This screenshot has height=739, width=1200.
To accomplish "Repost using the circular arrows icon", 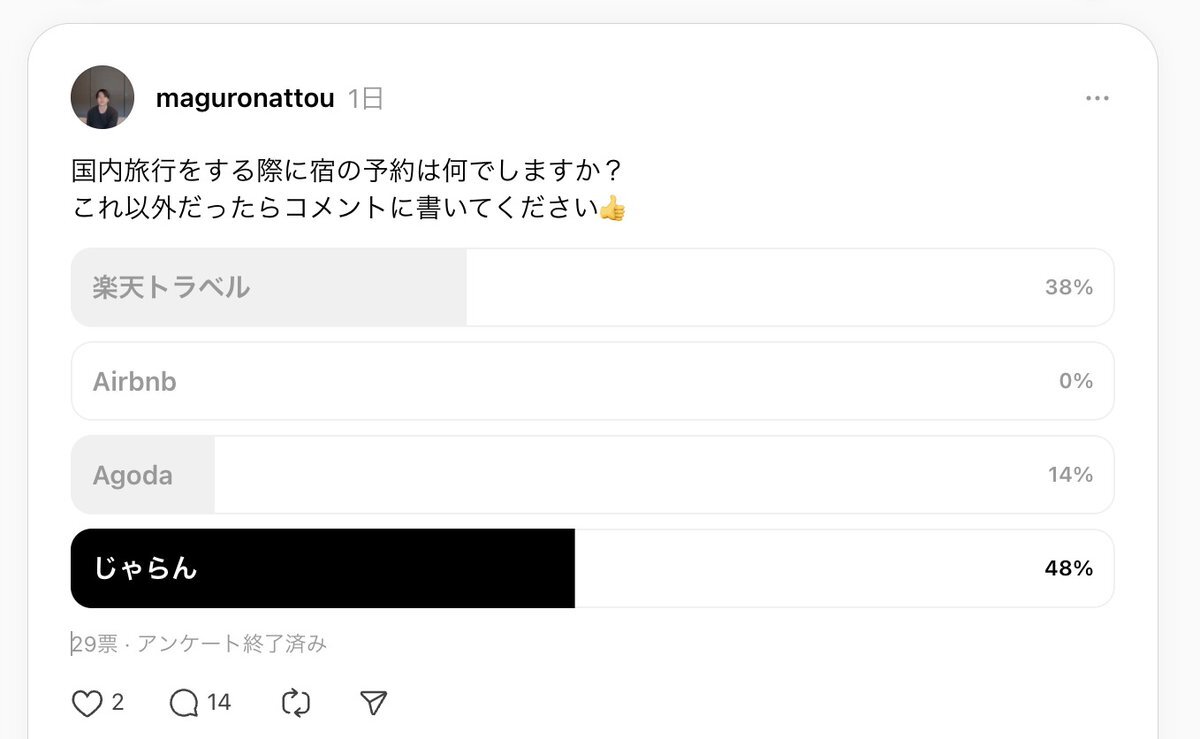I will pos(296,703).
